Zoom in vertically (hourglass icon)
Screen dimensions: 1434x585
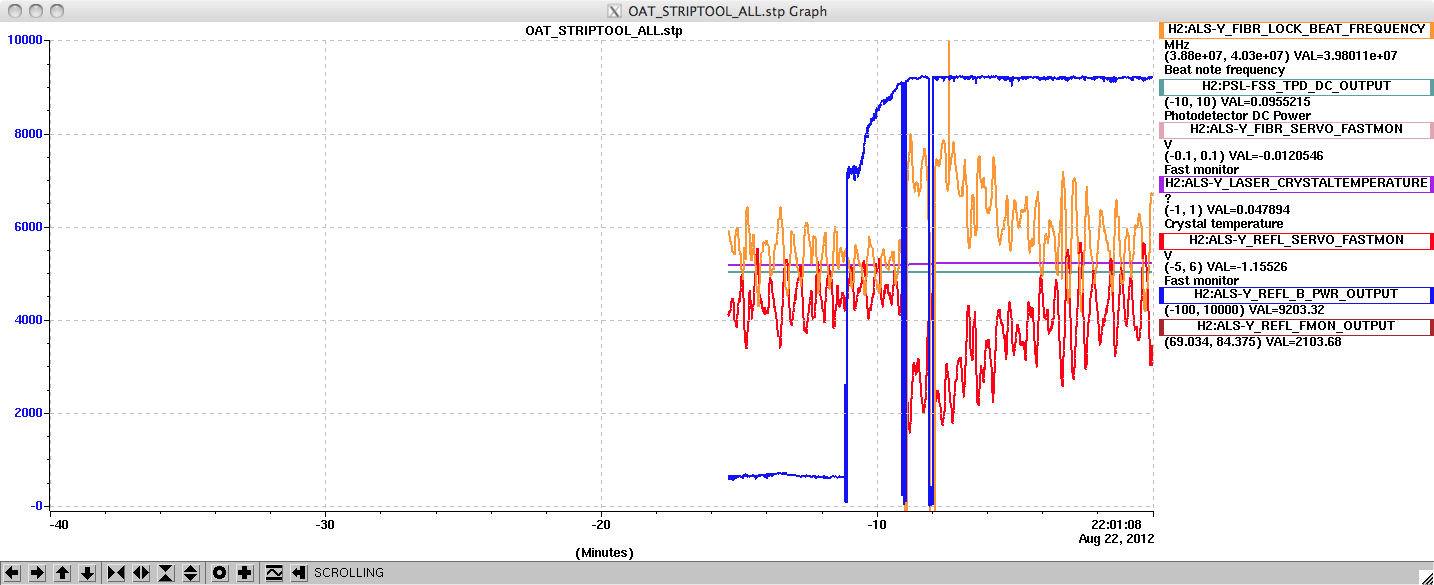tap(166, 573)
